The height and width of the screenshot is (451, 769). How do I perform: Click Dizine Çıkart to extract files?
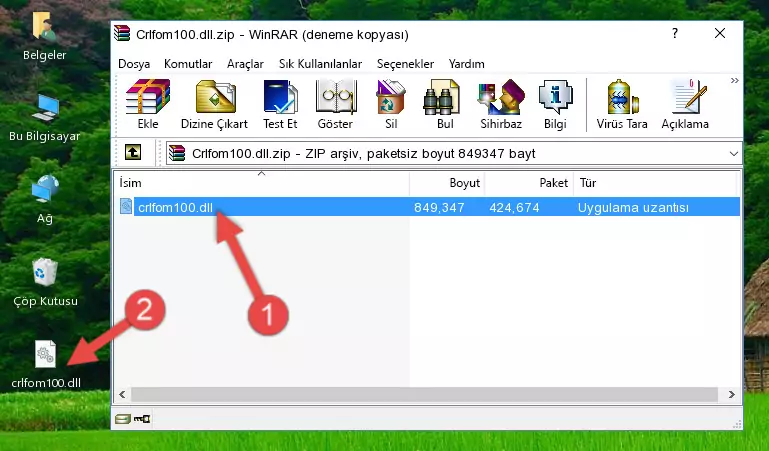[214, 104]
